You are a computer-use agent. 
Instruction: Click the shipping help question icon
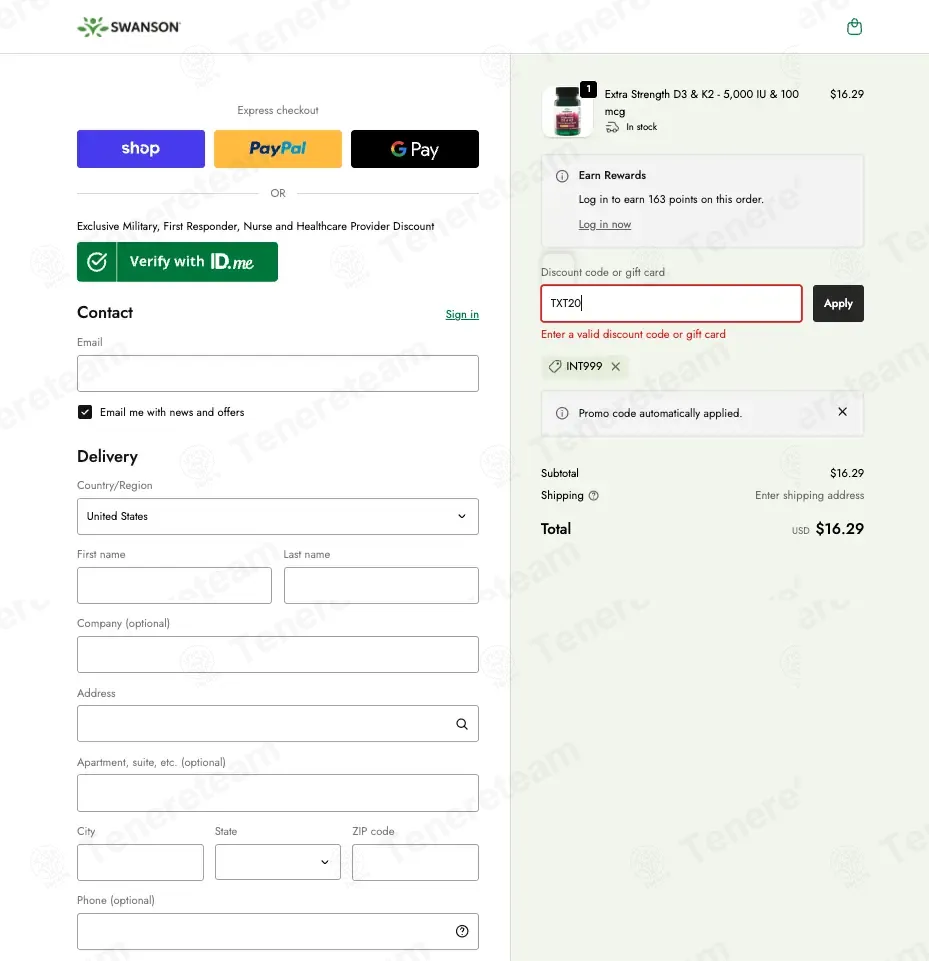coord(593,496)
